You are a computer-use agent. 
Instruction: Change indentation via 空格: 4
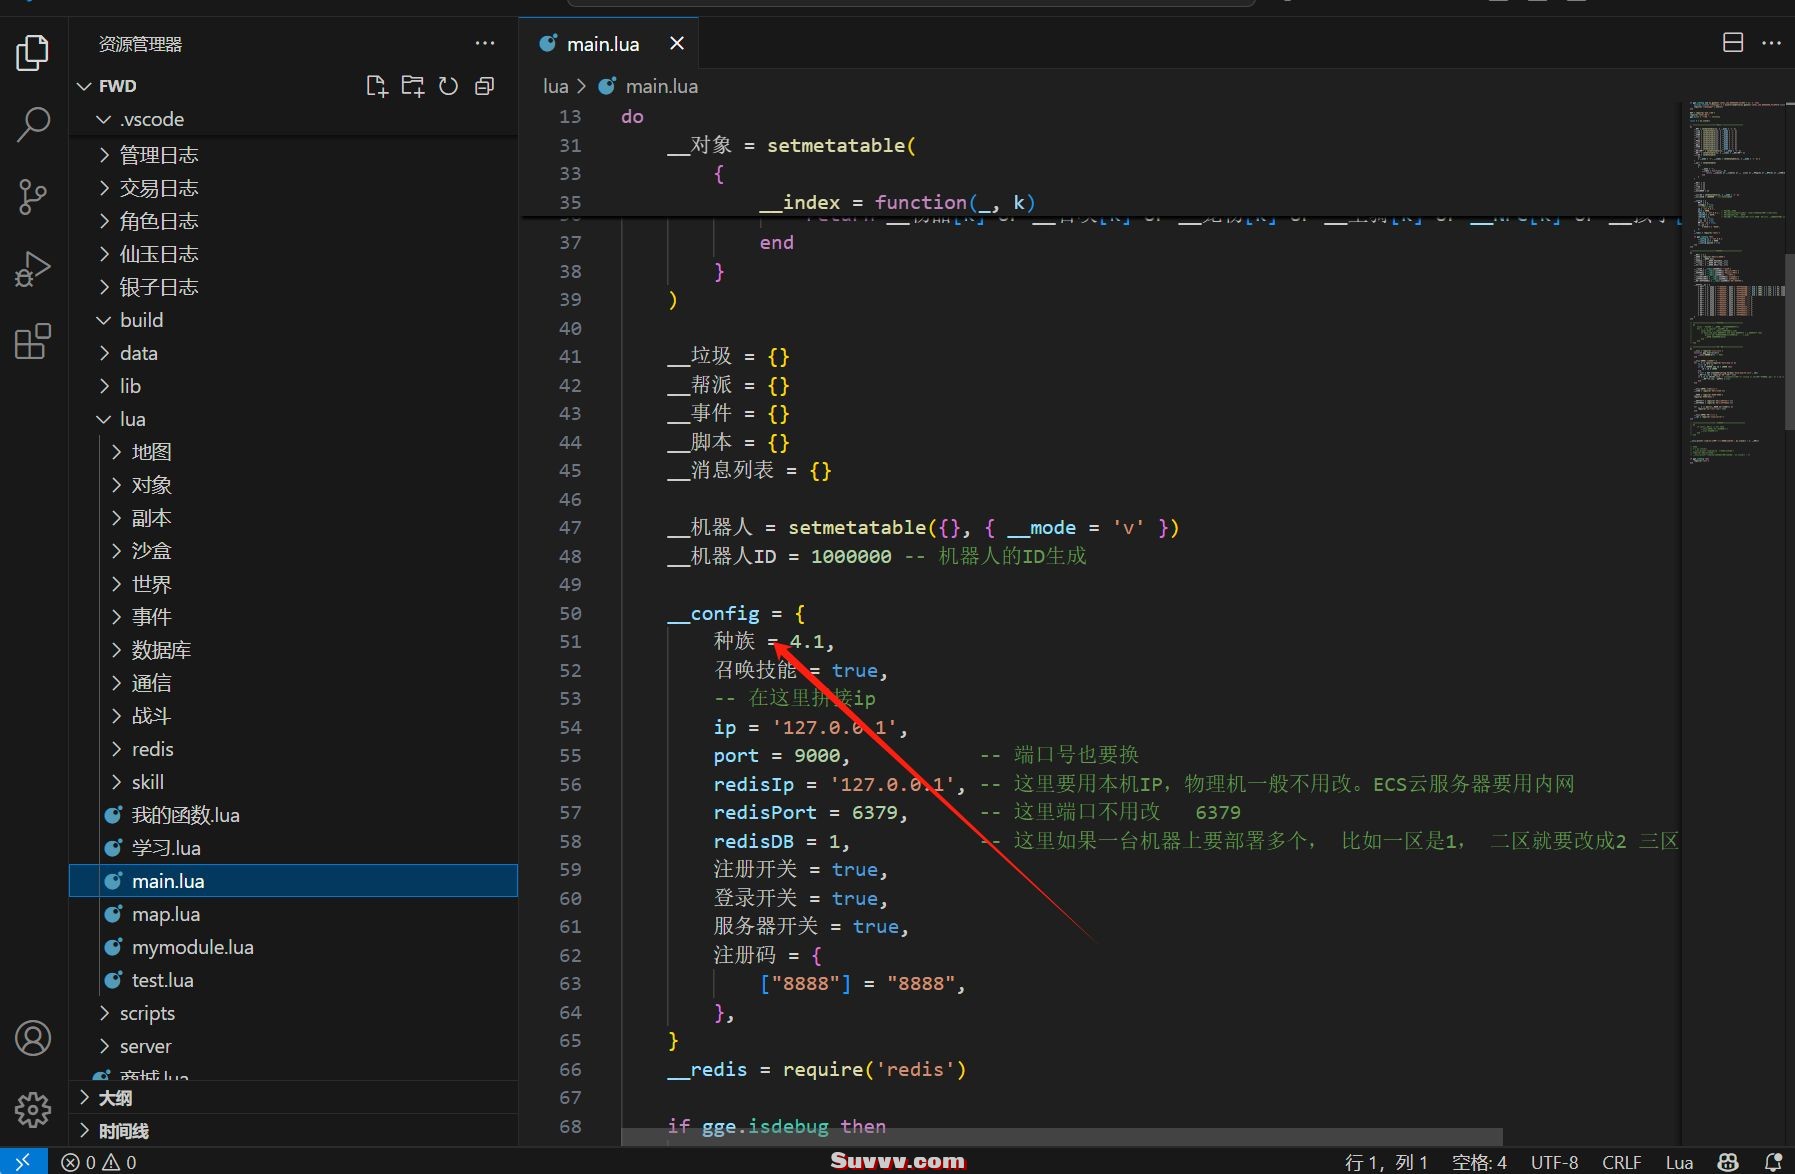click(x=1479, y=1162)
